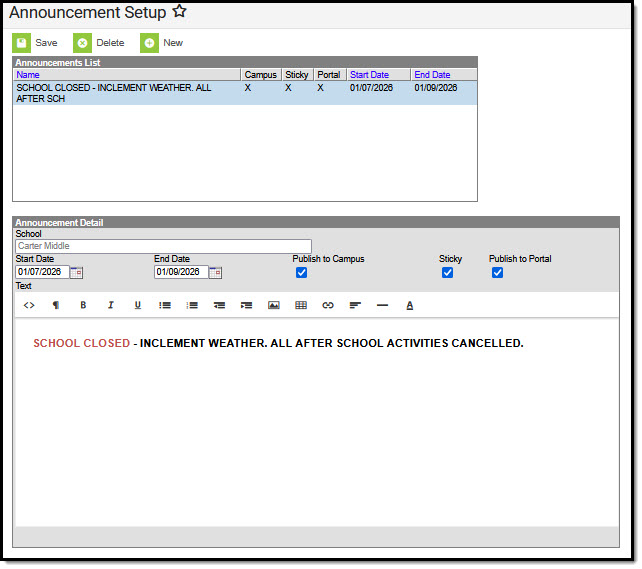Toggle italic formatting
This screenshot has height=569, width=642.
pyautogui.click(x=111, y=305)
